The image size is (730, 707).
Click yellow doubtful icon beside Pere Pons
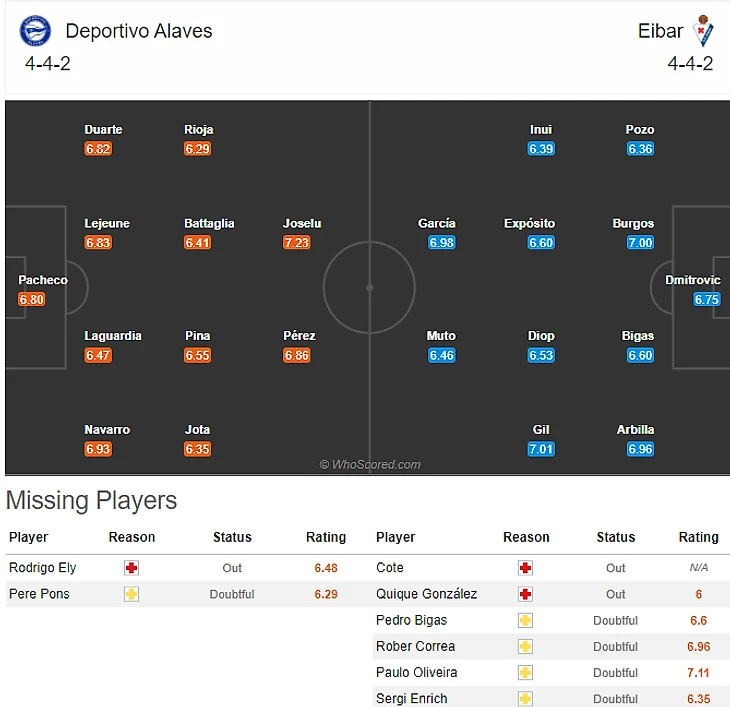[131, 594]
